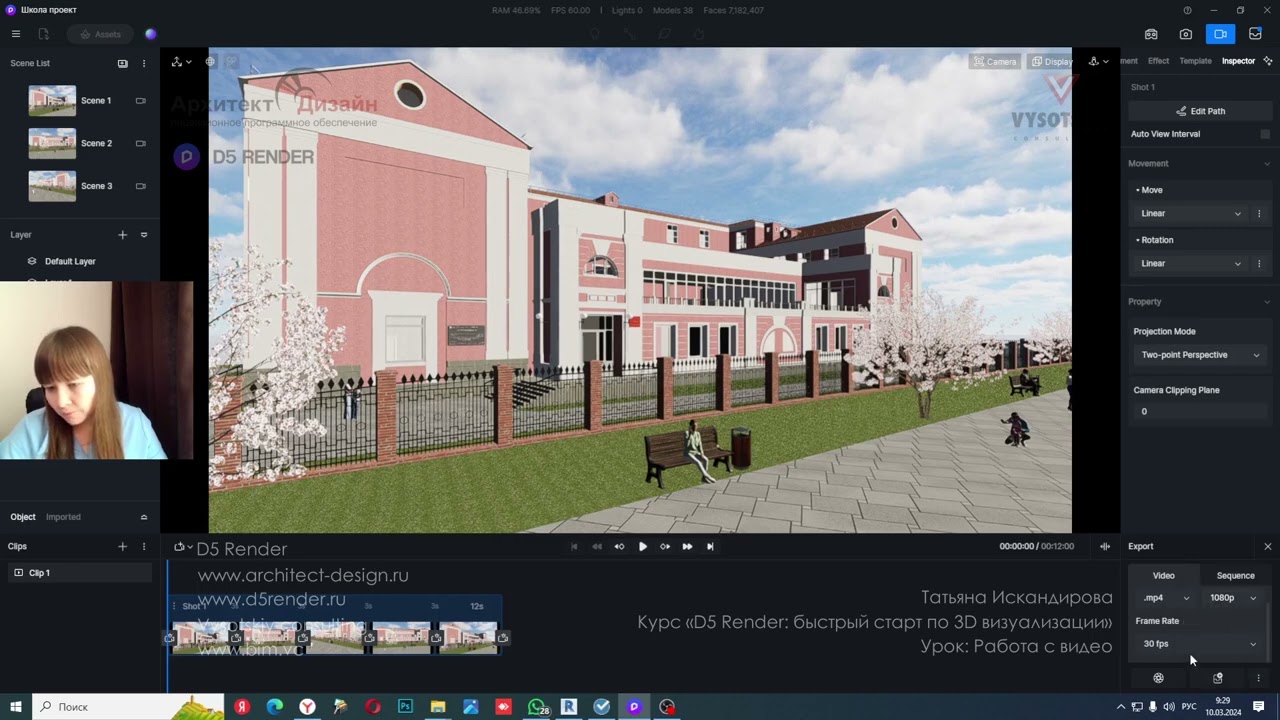The width and height of the screenshot is (1280, 720).
Task: Open Rotation options three-dot menu
Action: click(x=1259, y=264)
